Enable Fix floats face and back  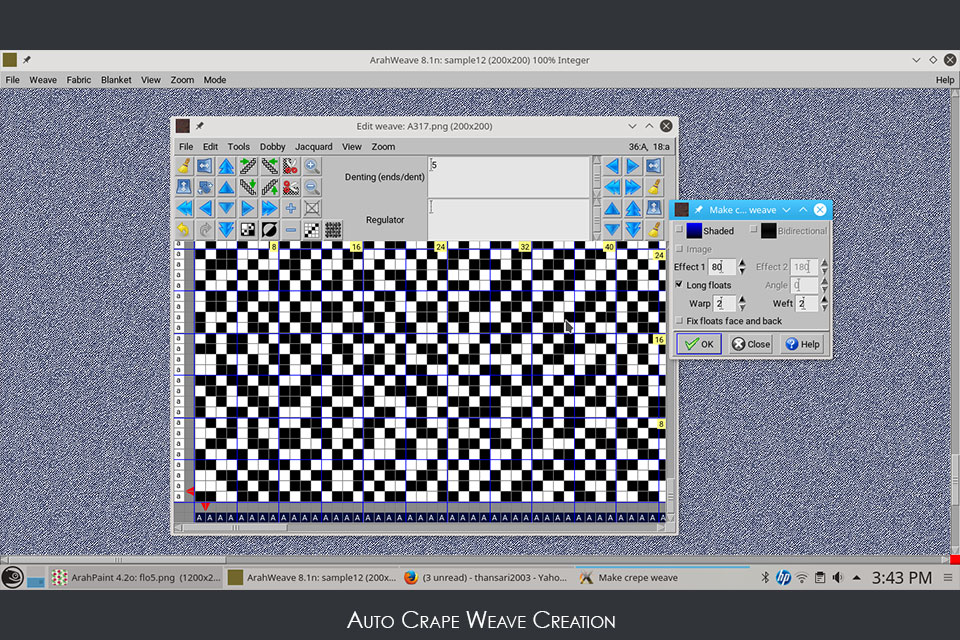click(679, 321)
